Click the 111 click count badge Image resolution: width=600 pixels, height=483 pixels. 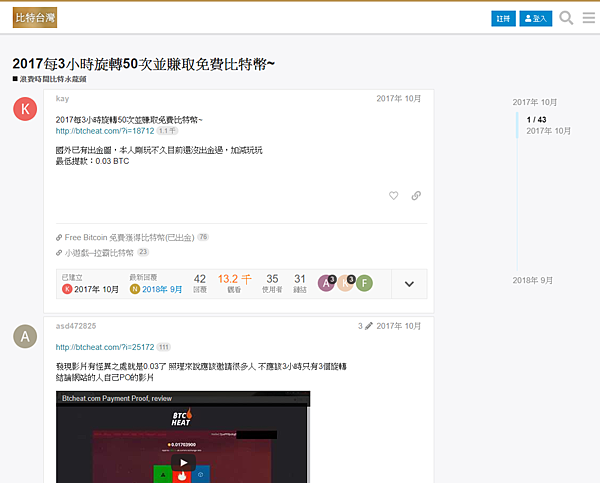(164, 347)
